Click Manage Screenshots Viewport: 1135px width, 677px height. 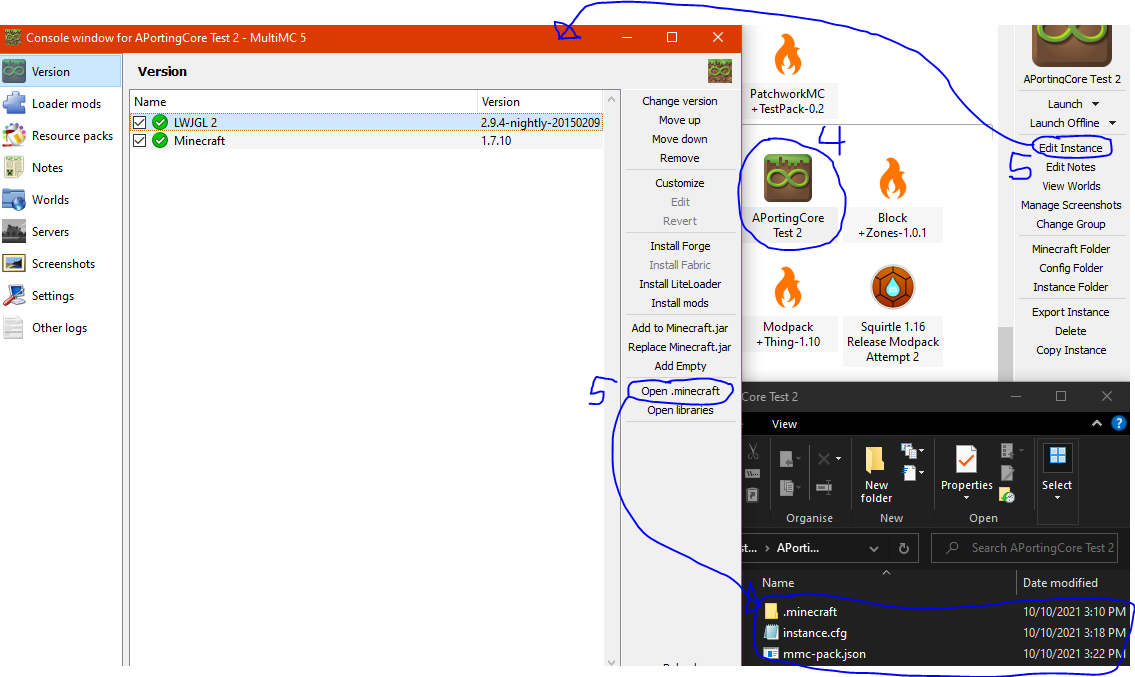[x=1071, y=205]
